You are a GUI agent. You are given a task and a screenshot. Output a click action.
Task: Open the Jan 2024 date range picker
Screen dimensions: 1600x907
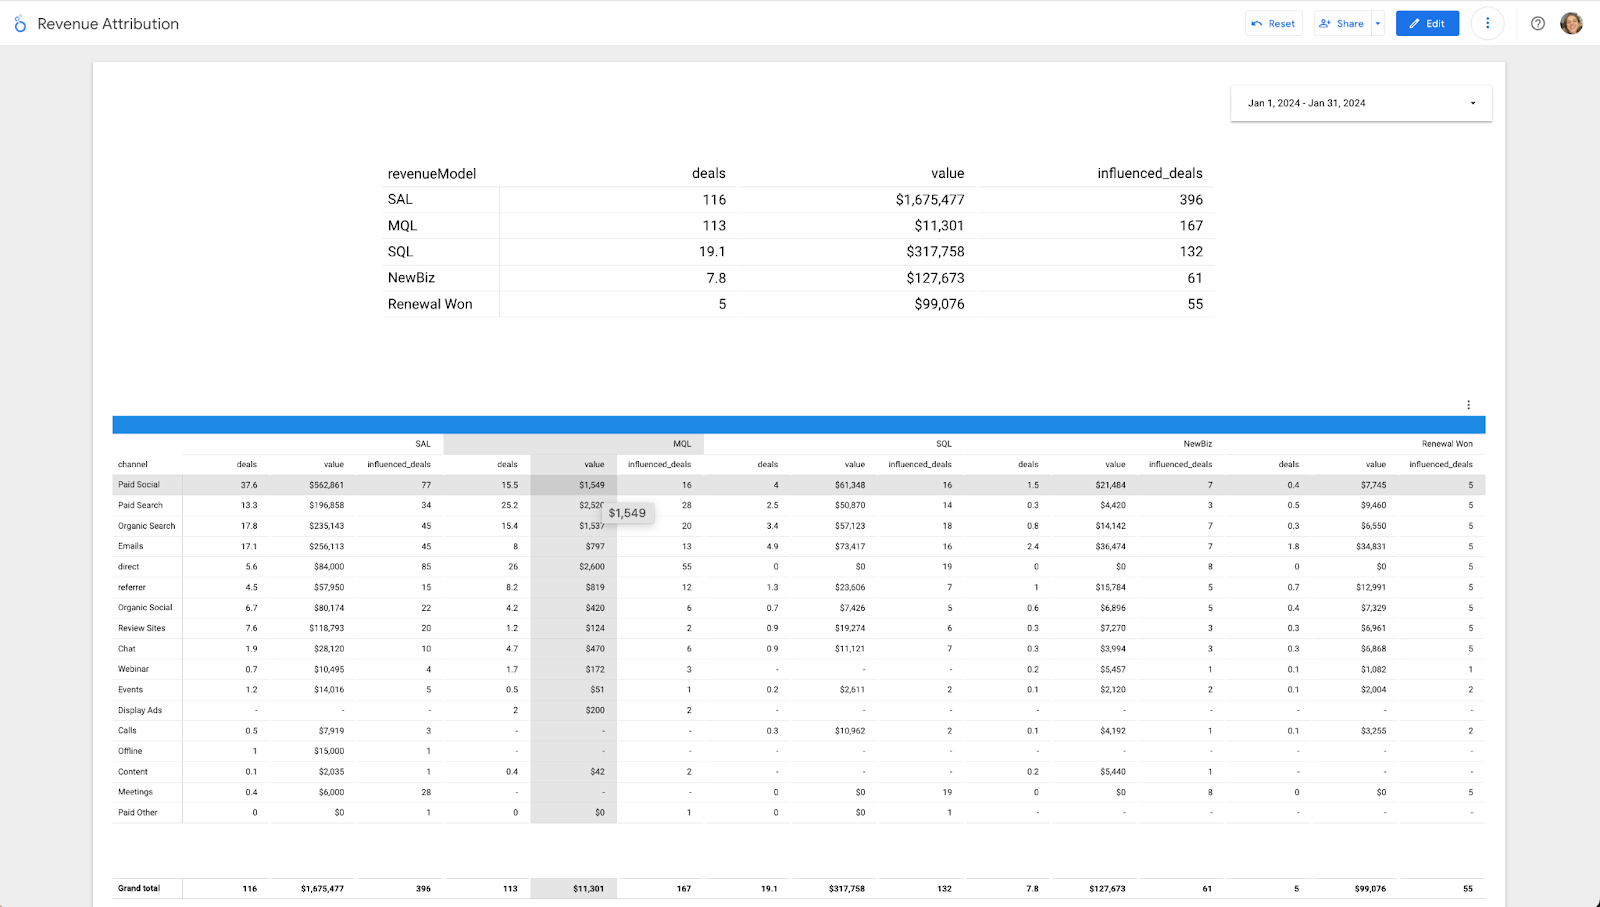click(1361, 103)
